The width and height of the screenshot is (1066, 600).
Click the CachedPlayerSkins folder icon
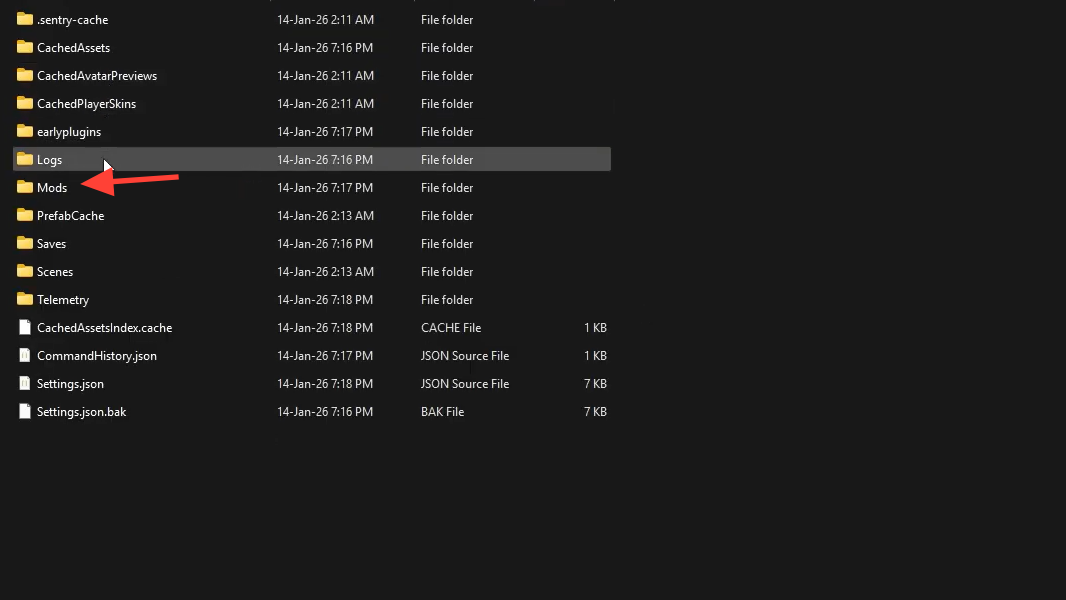tap(25, 103)
